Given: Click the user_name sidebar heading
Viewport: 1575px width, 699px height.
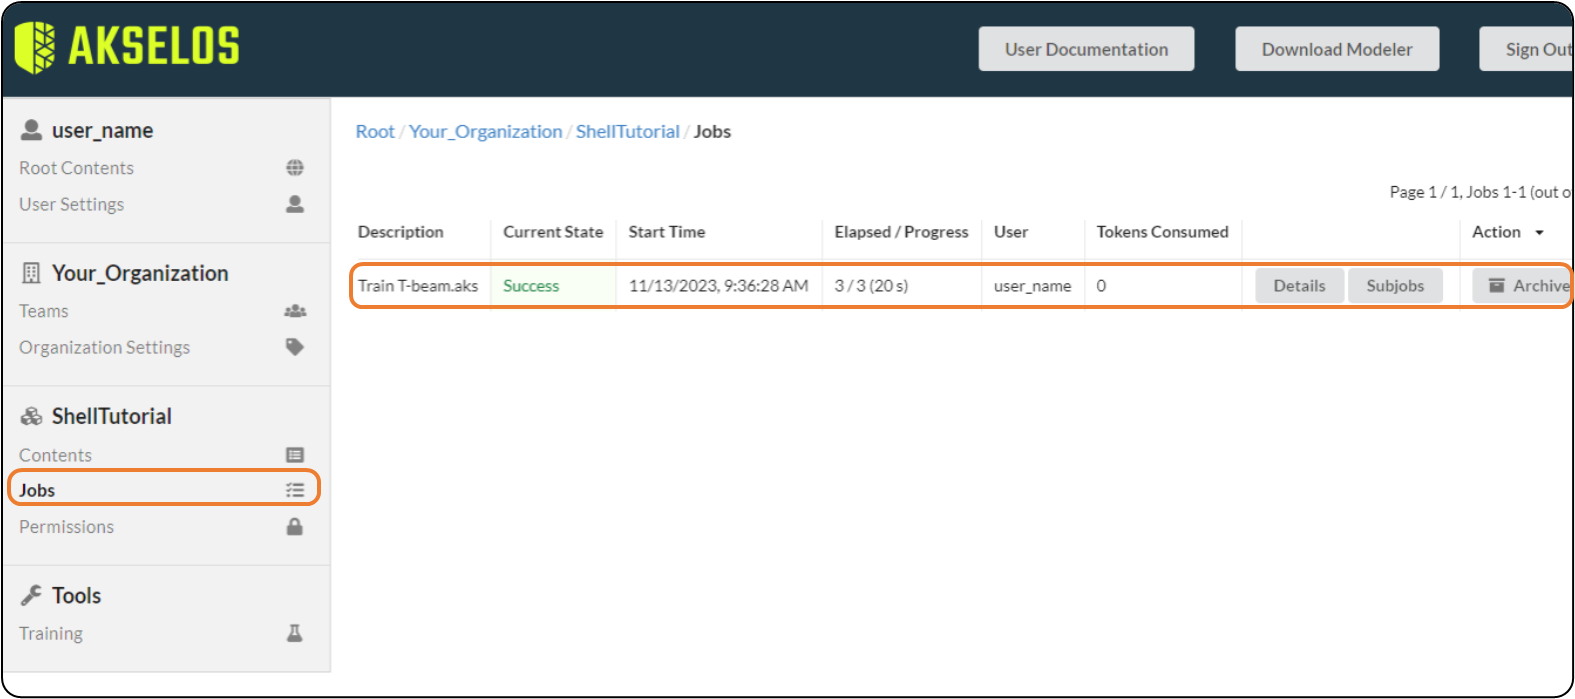Looking at the screenshot, I should pos(102,130).
